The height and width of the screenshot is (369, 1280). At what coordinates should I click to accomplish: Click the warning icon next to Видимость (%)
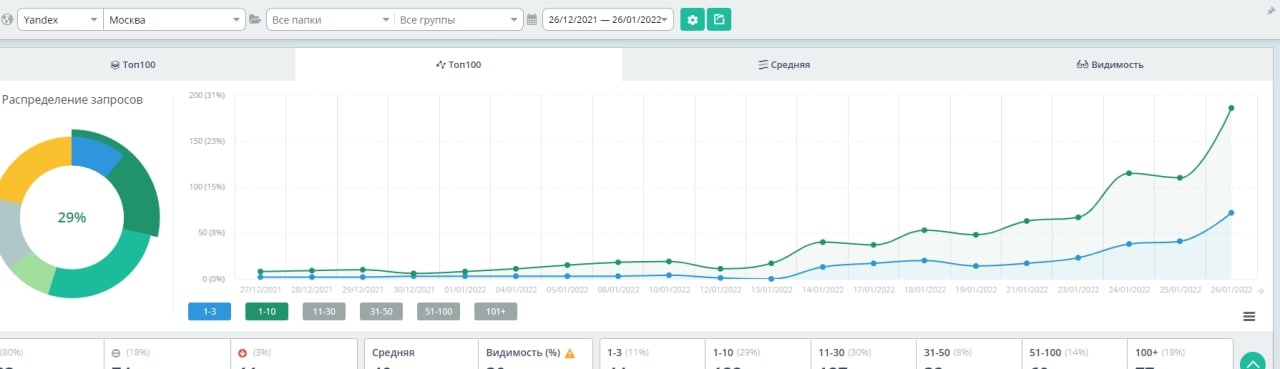(x=570, y=353)
